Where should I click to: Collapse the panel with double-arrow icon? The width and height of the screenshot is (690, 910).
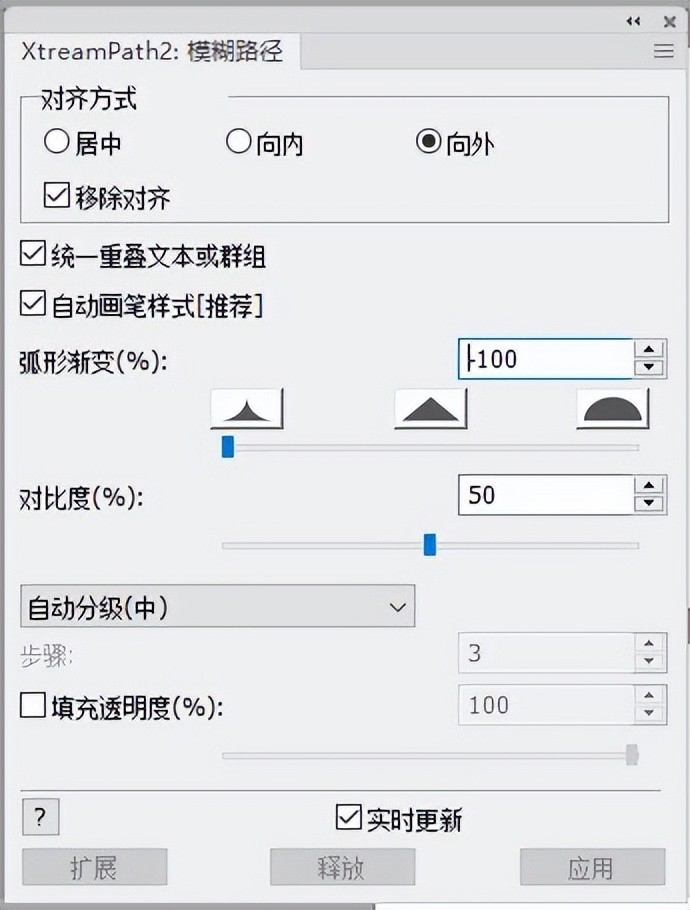point(633,21)
